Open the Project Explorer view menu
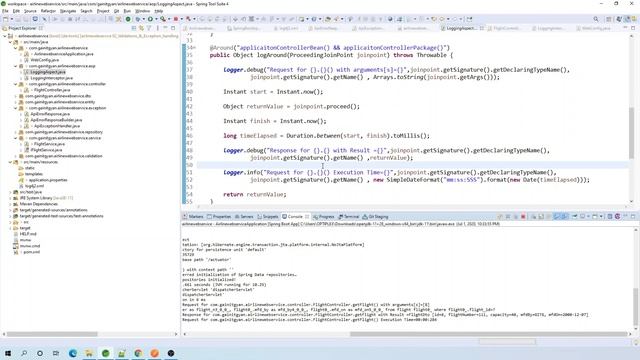This screenshot has width=640, height=360. (158, 28)
